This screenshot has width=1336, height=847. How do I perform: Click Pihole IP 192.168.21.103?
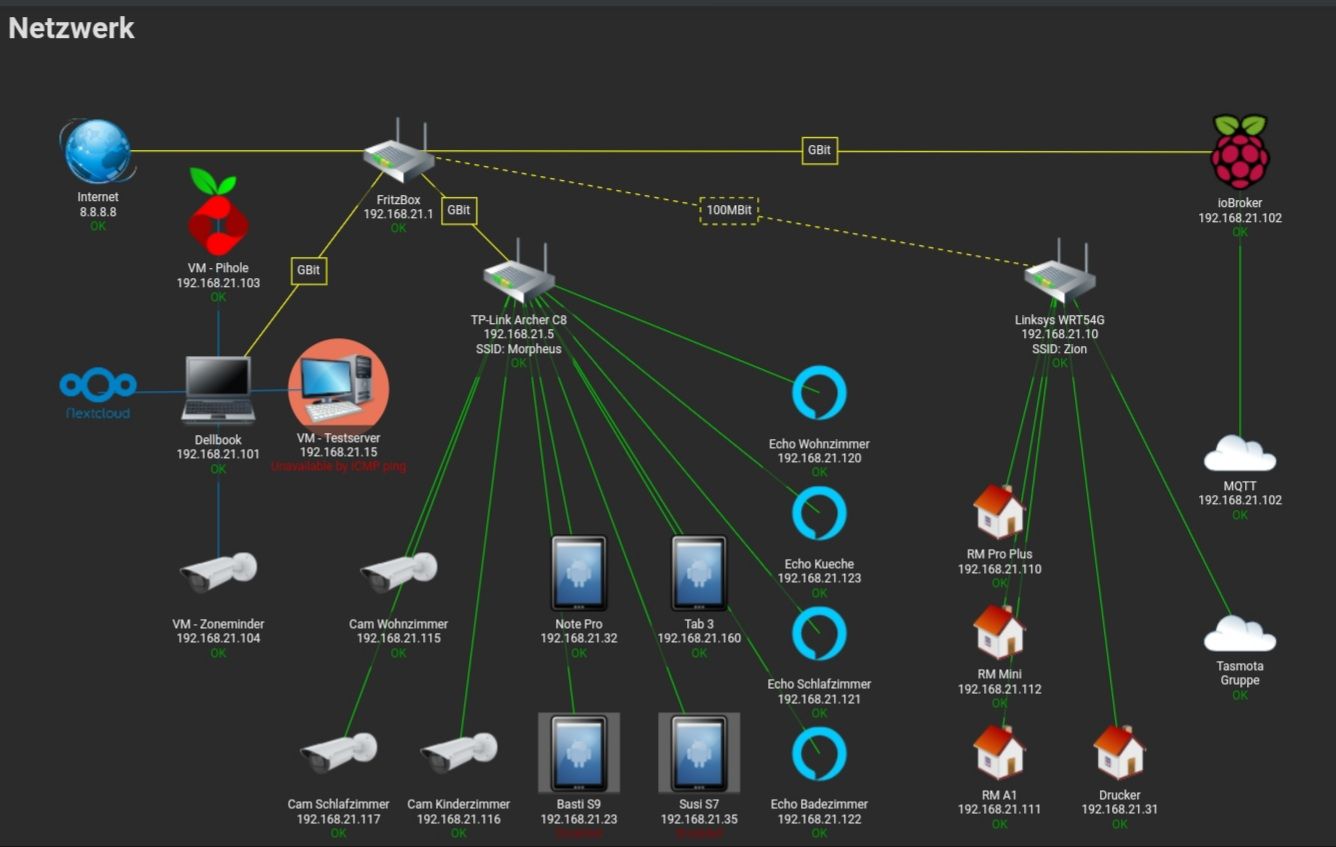coord(218,283)
